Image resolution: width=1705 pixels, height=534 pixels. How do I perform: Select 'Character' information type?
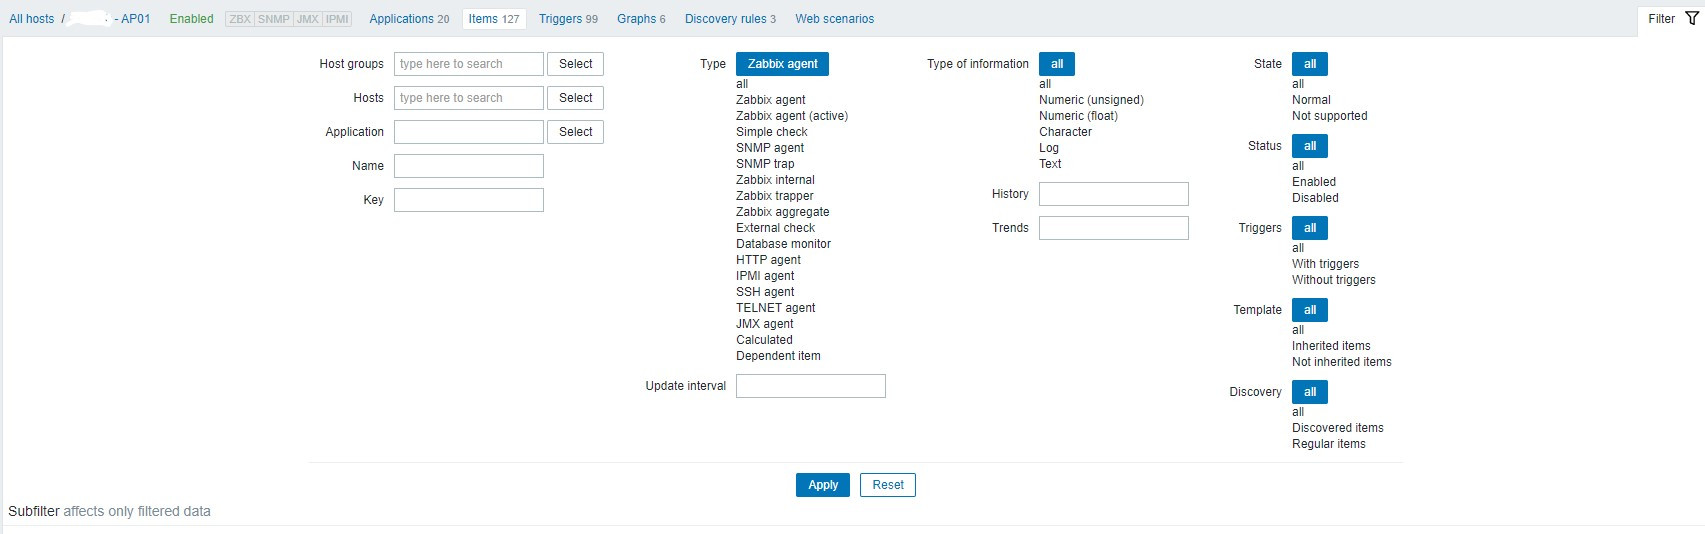click(1065, 132)
